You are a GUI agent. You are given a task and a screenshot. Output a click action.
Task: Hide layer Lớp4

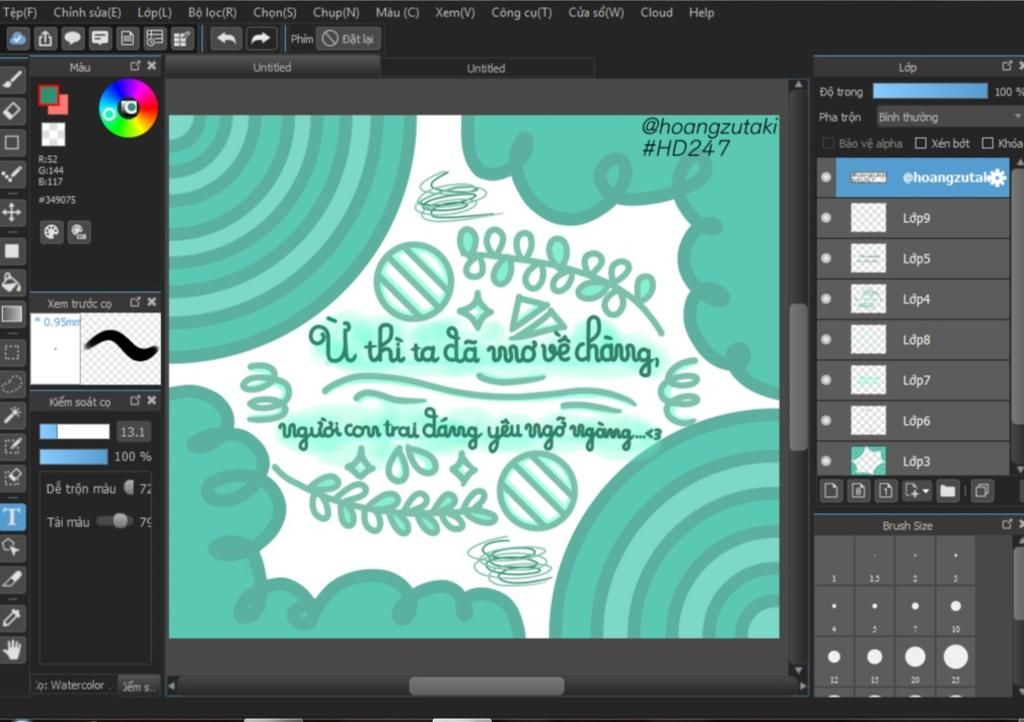pyautogui.click(x=826, y=298)
